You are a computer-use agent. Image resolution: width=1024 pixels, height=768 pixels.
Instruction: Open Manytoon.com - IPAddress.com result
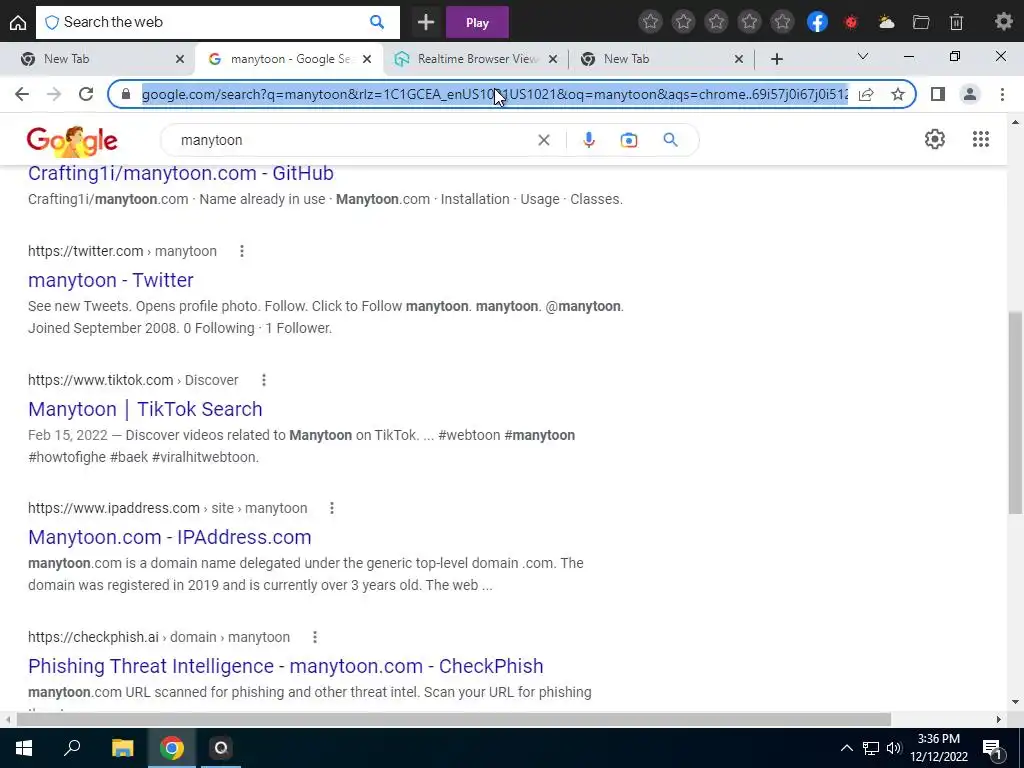170,537
